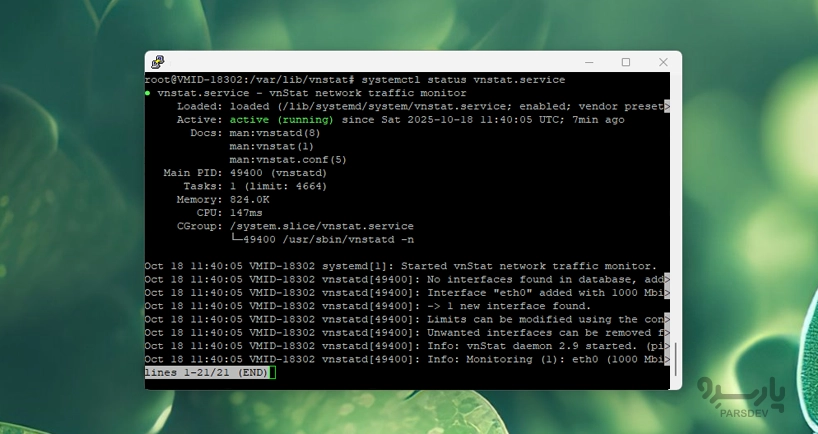Click the 'man:vnstat.conf(5)' docs entry

[x=288, y=159]
